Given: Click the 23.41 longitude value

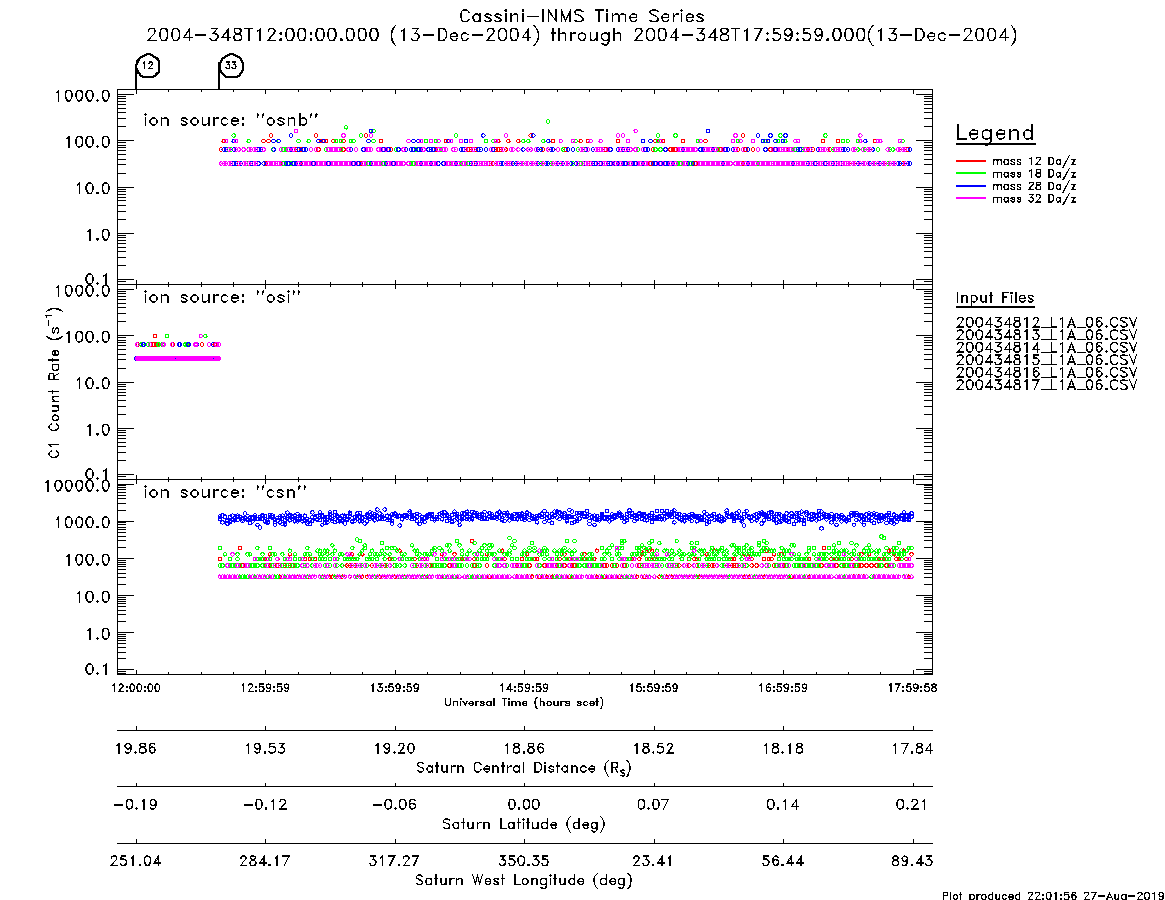Looking at the screenshot, I should pyautogui.click(x=653, y=861).
